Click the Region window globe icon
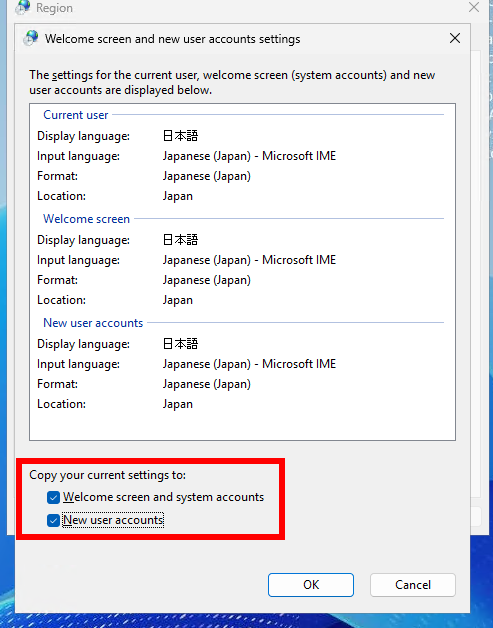This screenshot has height=628, width=493. coord(22,7)
